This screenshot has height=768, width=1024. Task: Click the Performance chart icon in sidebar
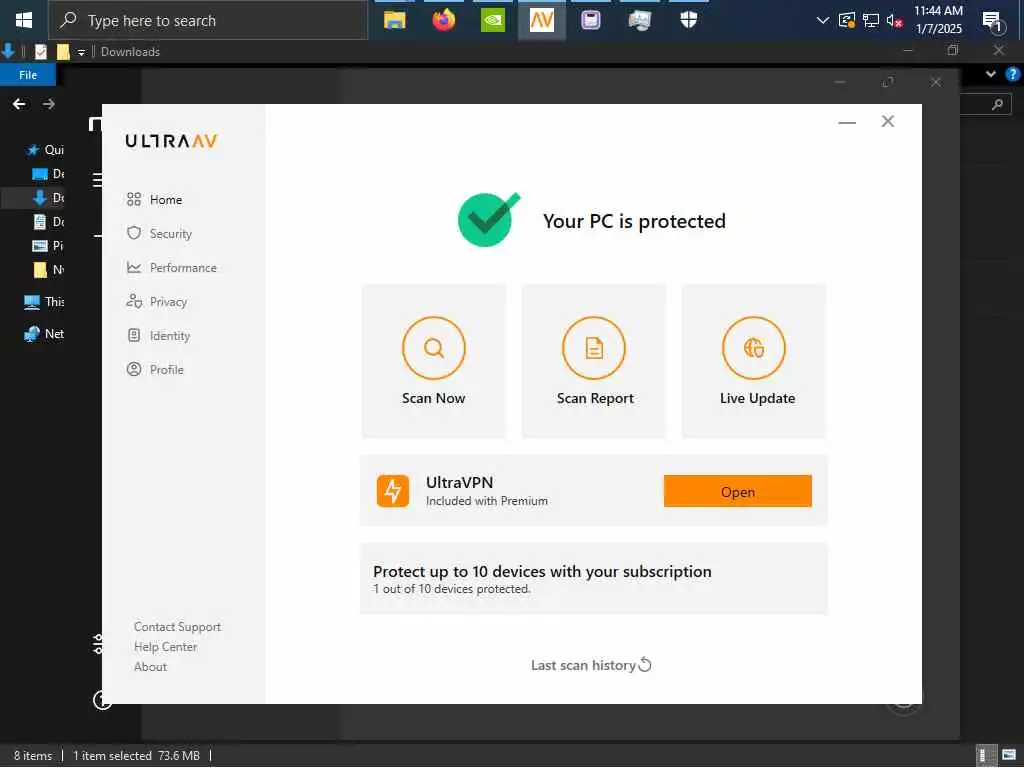[134, 267]
